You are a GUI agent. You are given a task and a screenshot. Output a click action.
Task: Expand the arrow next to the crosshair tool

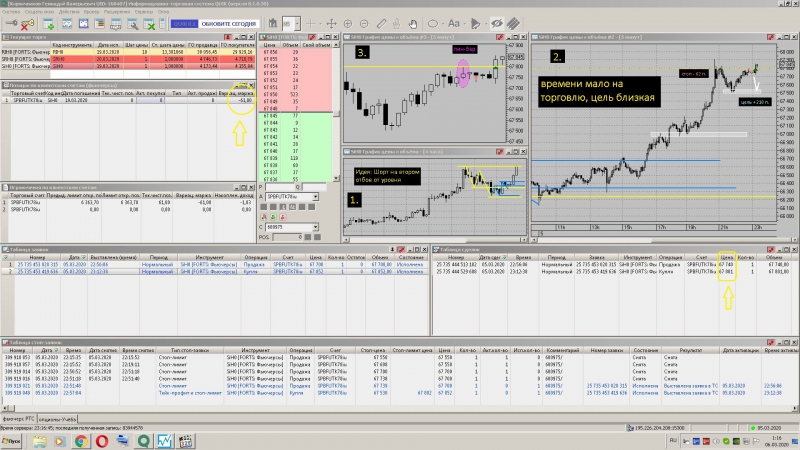tap(319, 23)
